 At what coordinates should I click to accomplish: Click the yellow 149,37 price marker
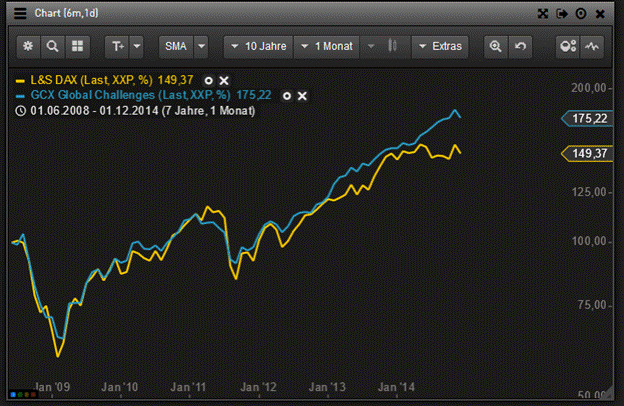pos(587,153)
